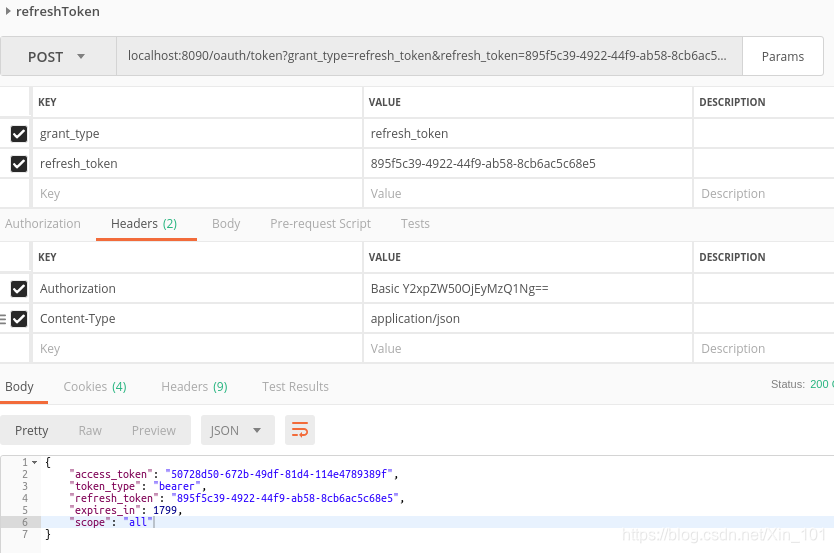The image size is (834, 553).
Task: Click empty Description field in headers table
Action: (764, 349)
